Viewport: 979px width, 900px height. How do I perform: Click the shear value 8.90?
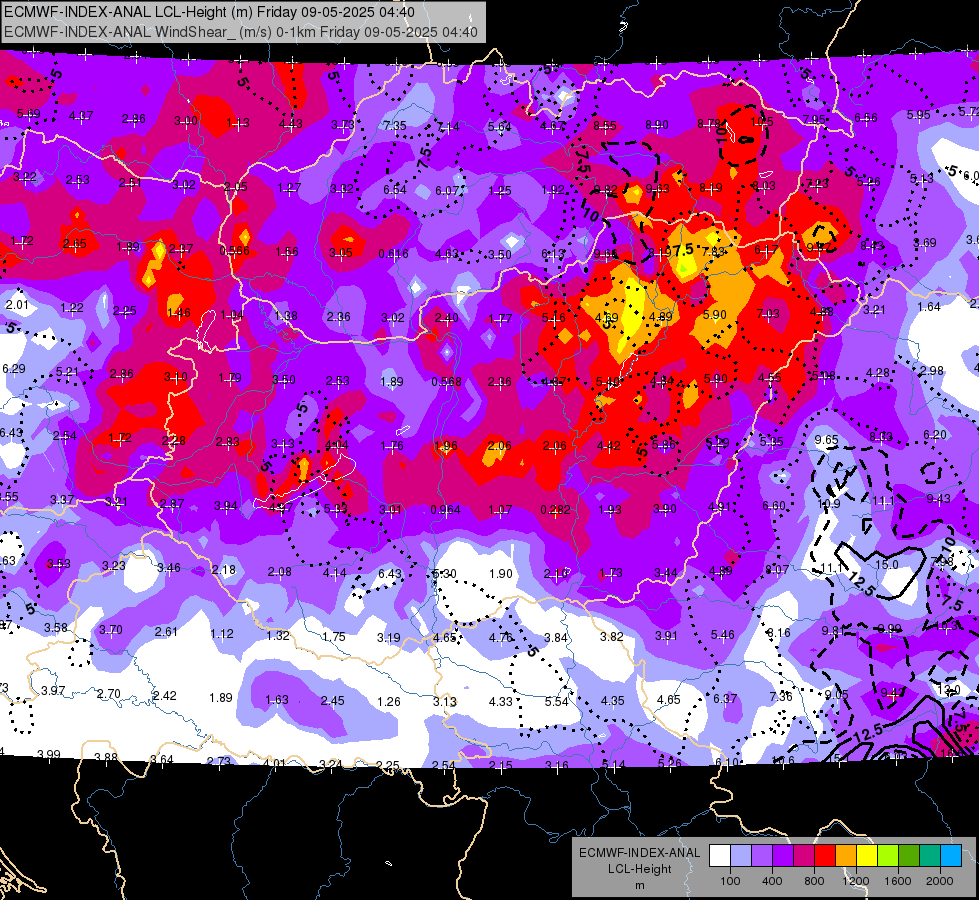click(657, 126)
